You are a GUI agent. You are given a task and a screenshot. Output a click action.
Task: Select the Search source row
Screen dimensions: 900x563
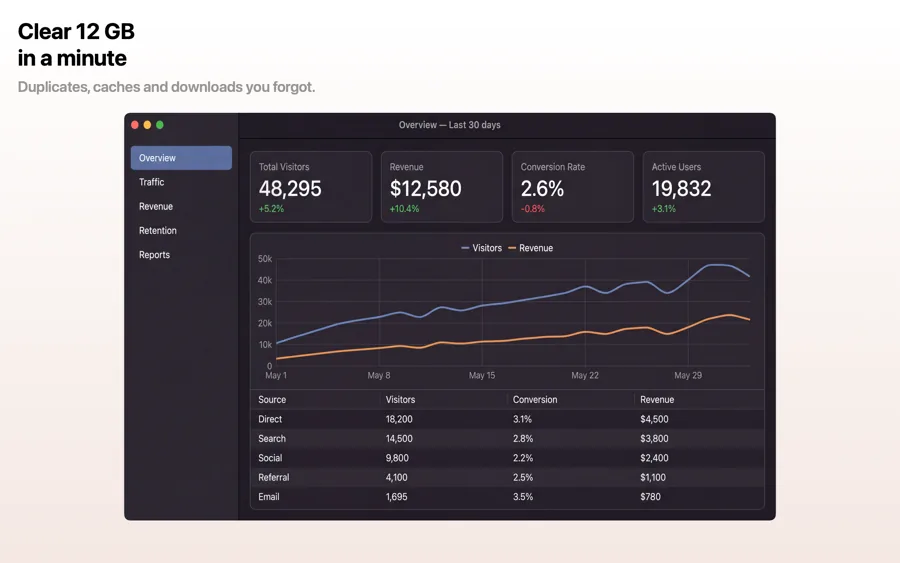(x=507, y=438)
